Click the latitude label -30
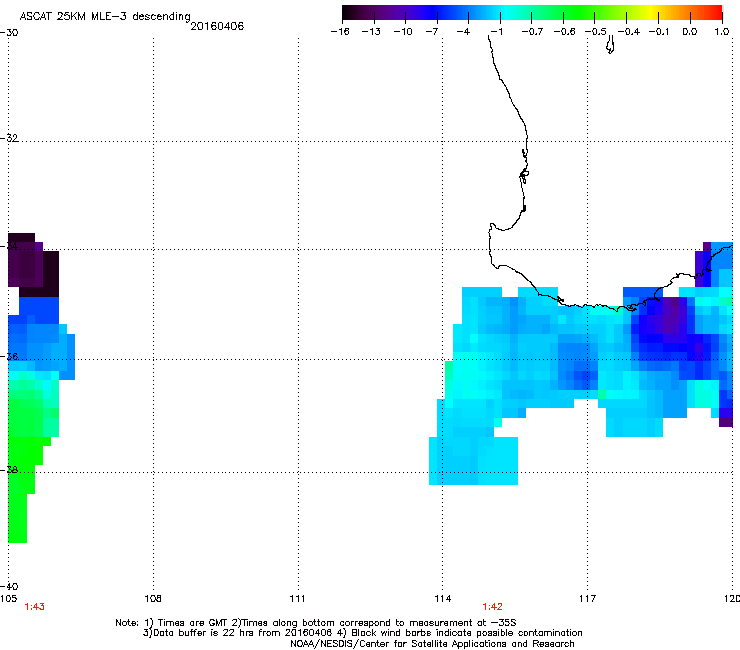The image size is (740, 650). (x=9, y=33)
